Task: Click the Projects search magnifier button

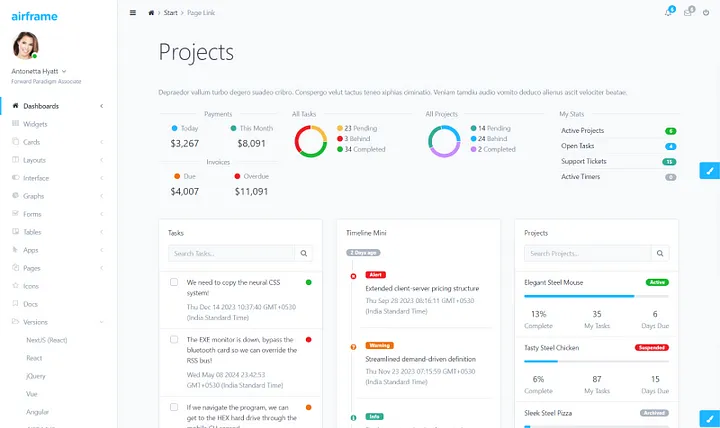Action: coord(660,253)
